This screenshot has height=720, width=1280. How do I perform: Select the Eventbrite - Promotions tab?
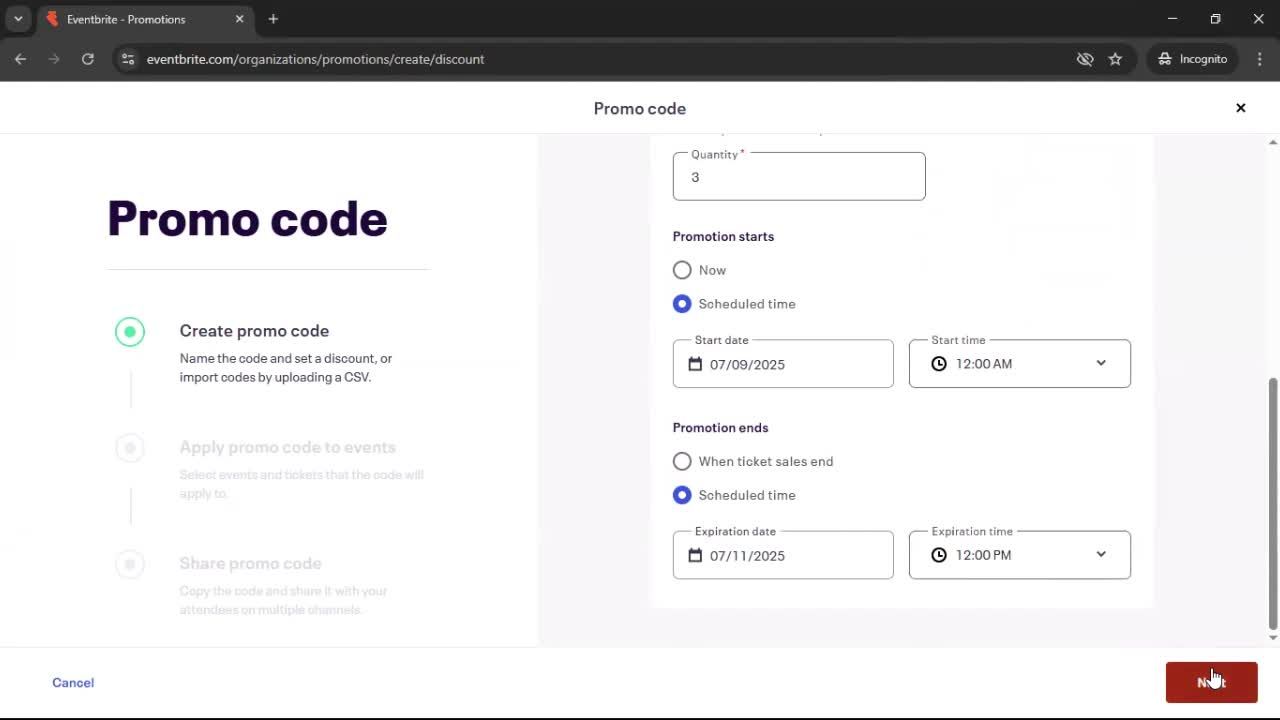pos(145,19)
